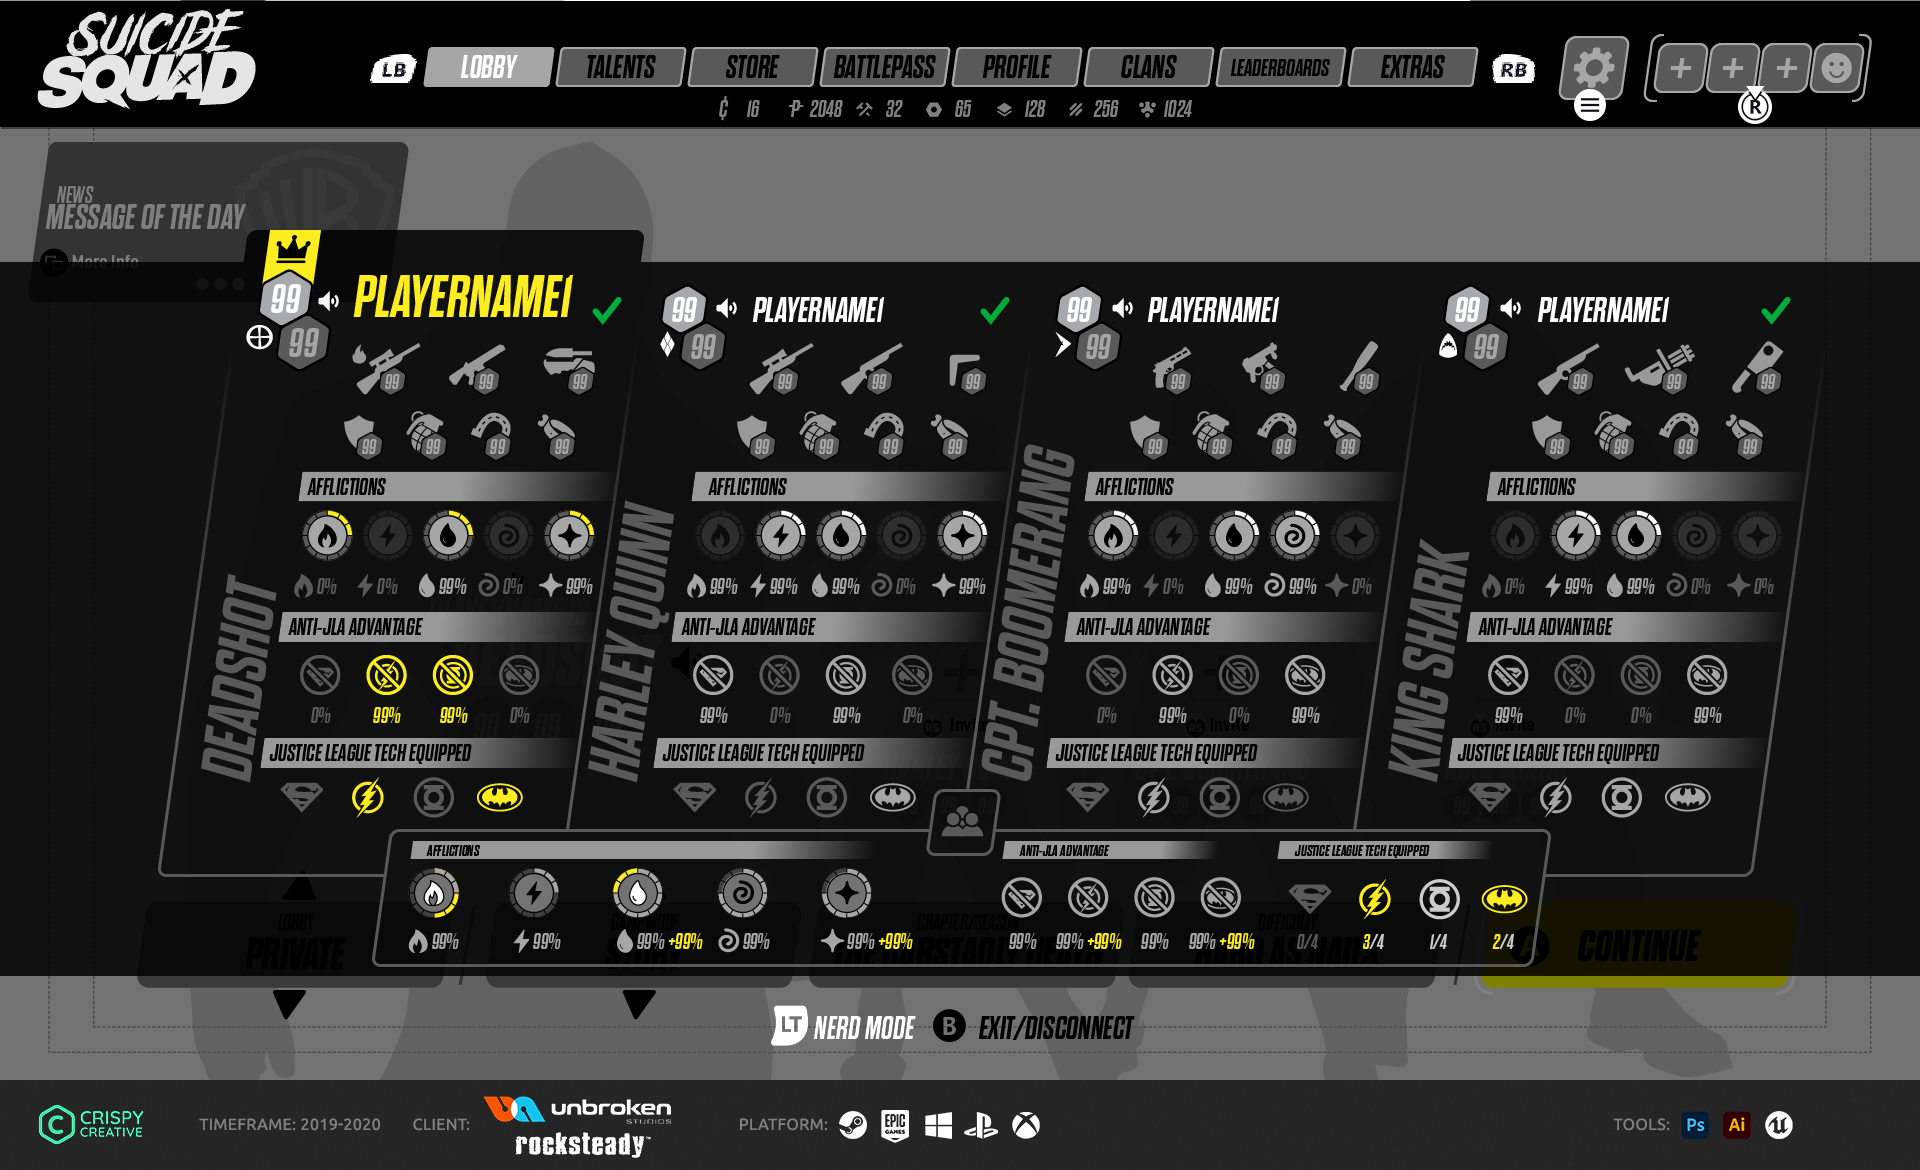The width and height of the screenshot is (1920, 1170).
Task: Click Cpt. Boomerang's spiral affliction icon
Action: click(x=1295, y=536)
